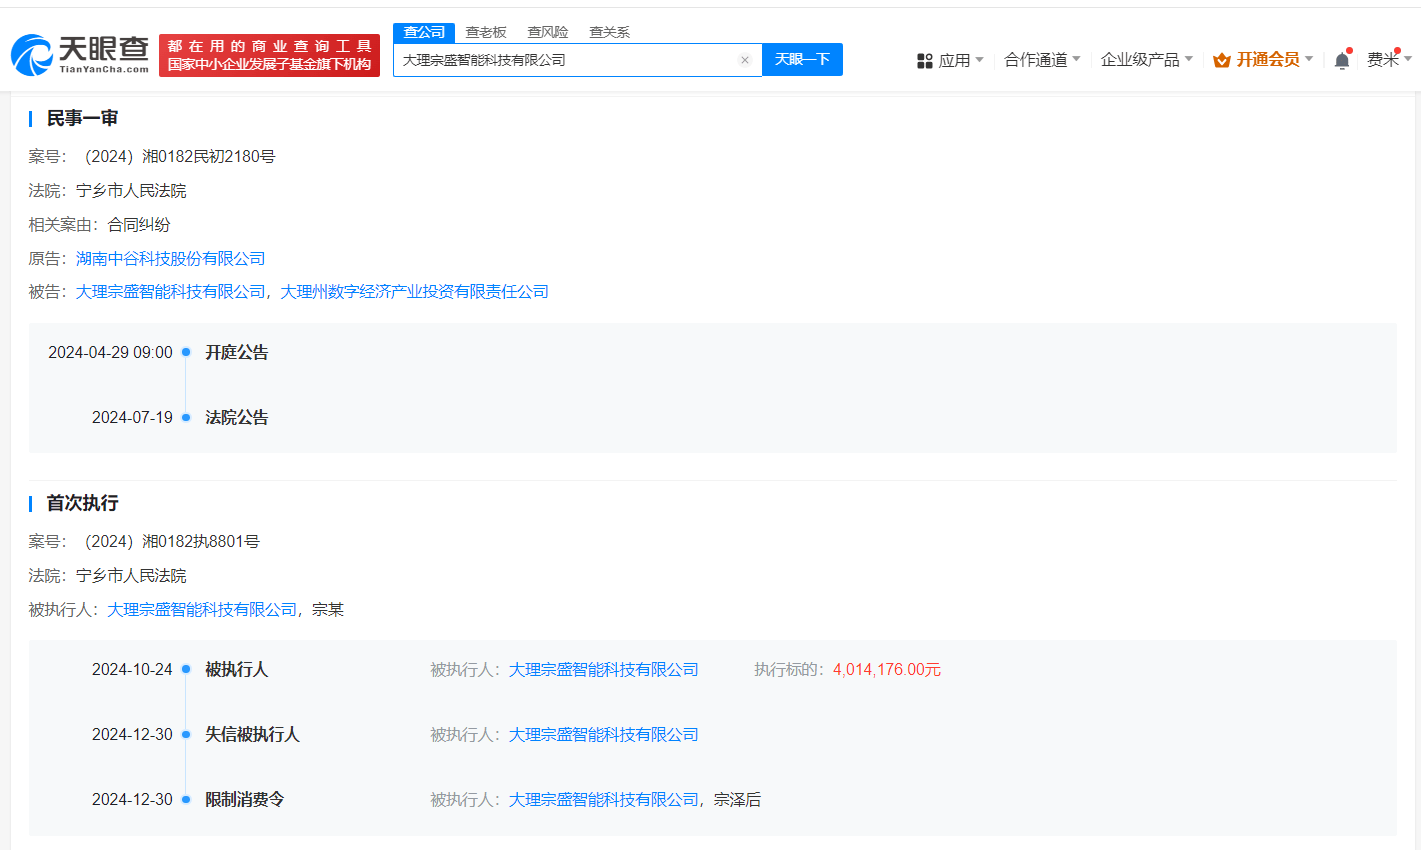Click the 被执行人 timeline entry dated 2024-10-24
This screenshot has width=1421, height=850.
[x=237, y=669]
